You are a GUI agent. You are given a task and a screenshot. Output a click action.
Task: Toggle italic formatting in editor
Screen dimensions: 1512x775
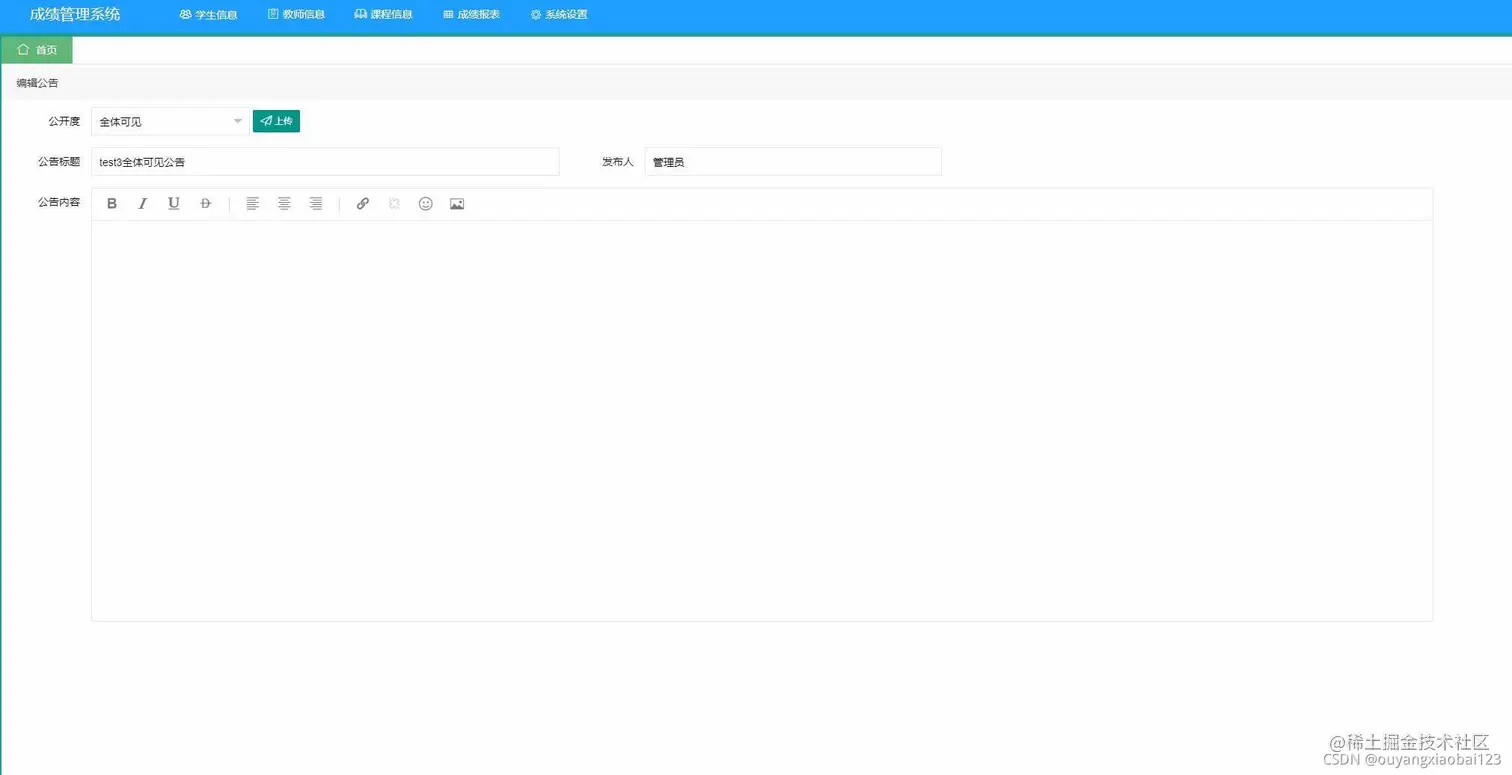143,204
